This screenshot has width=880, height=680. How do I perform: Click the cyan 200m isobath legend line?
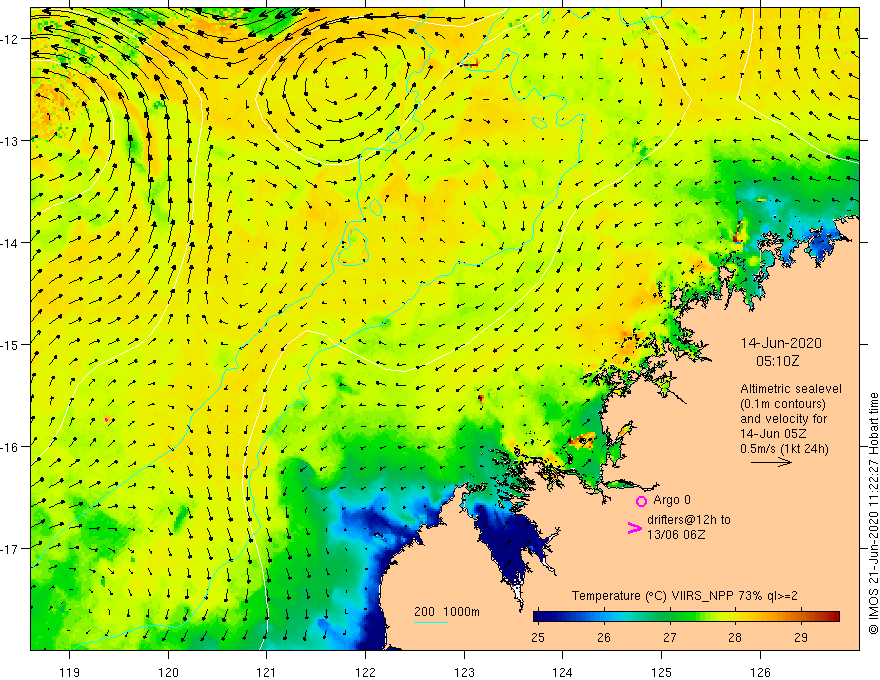coord(430,622)
